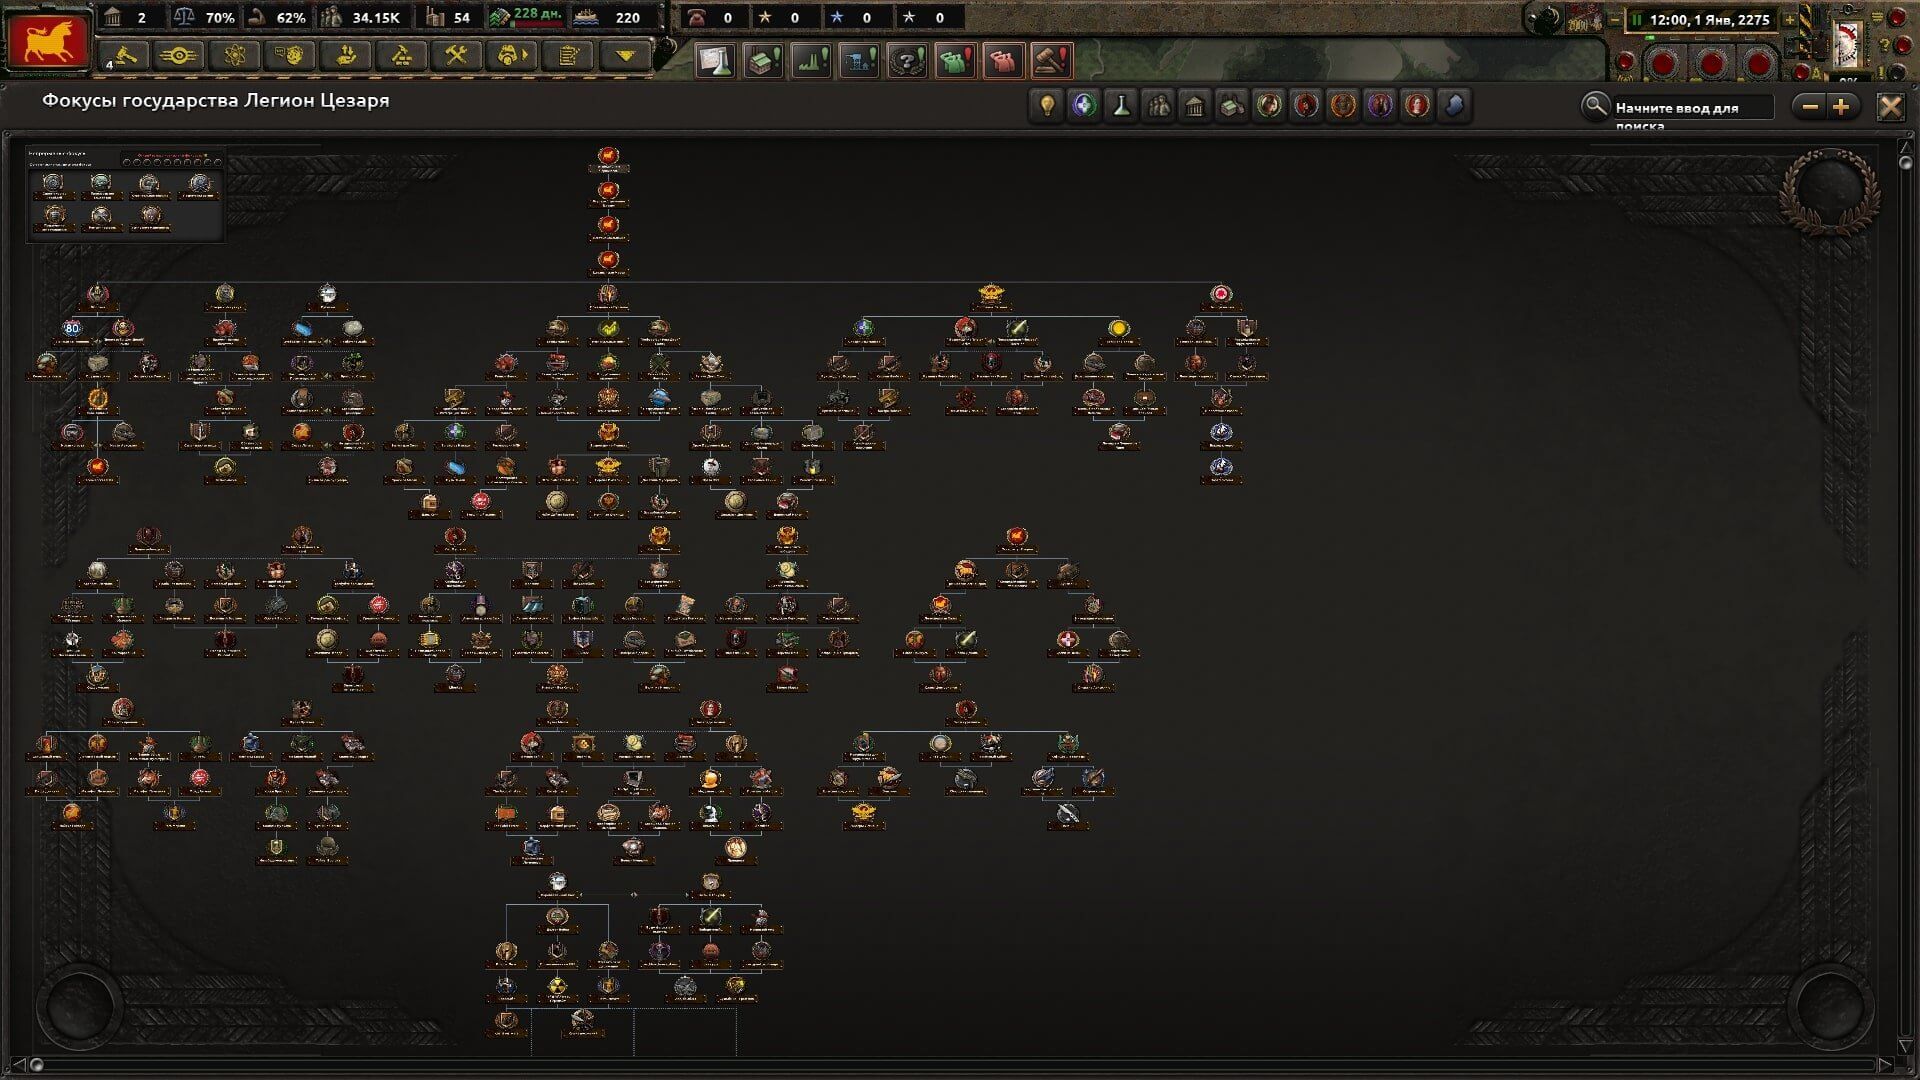Viewport: 1920px width, 1080px height.
Task: Open the atom research tab
Action: (236, 55)
